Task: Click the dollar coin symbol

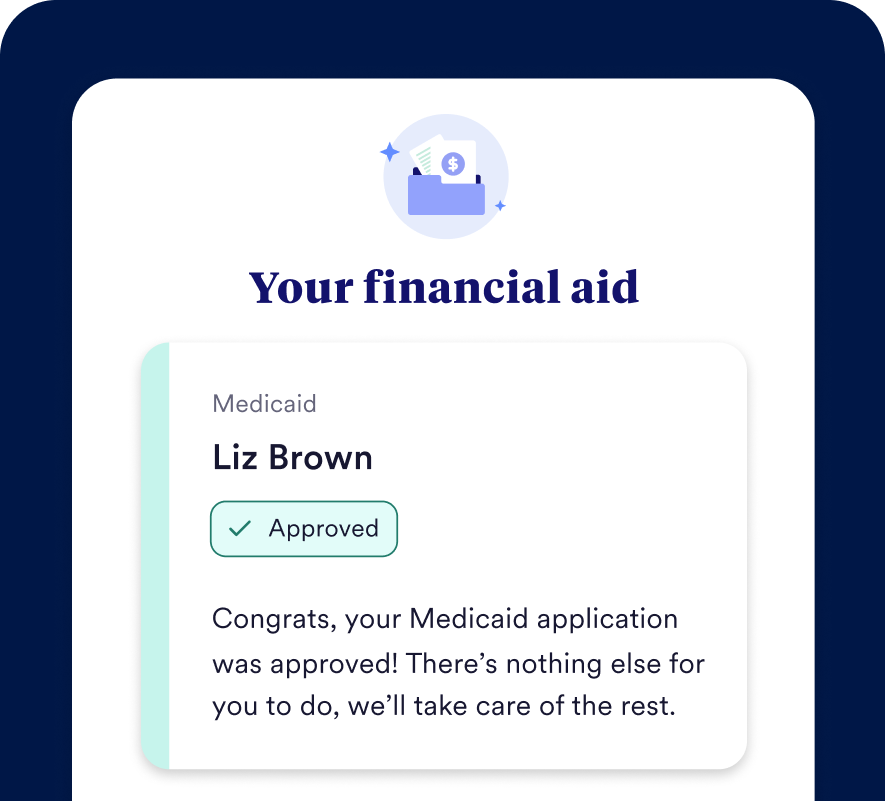Action: [x=453, y=163]
